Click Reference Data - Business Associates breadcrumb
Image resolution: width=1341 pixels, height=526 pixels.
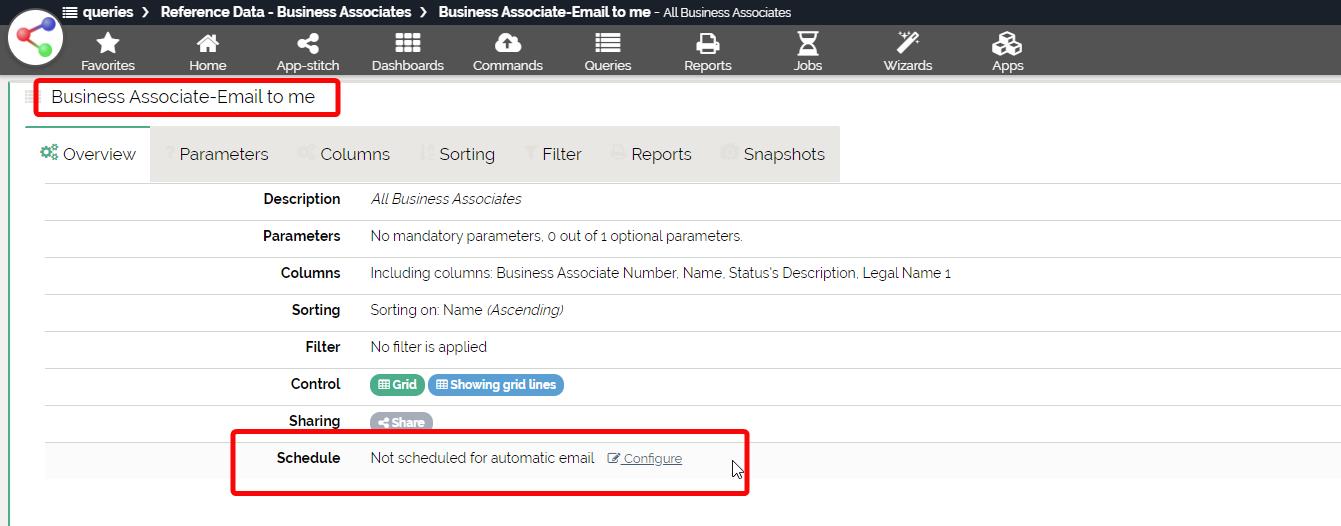coord(286,12)
